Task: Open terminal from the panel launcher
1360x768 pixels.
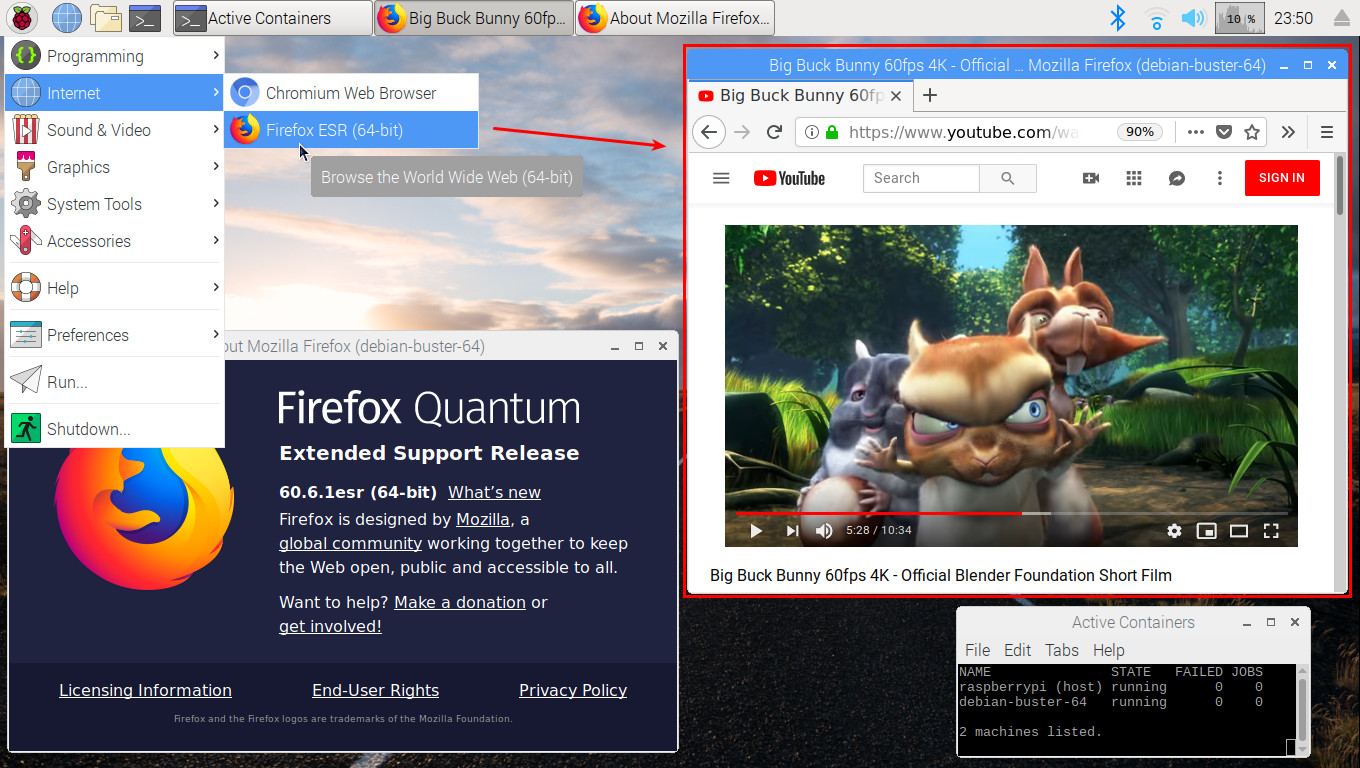Action: tap(146, 17)
